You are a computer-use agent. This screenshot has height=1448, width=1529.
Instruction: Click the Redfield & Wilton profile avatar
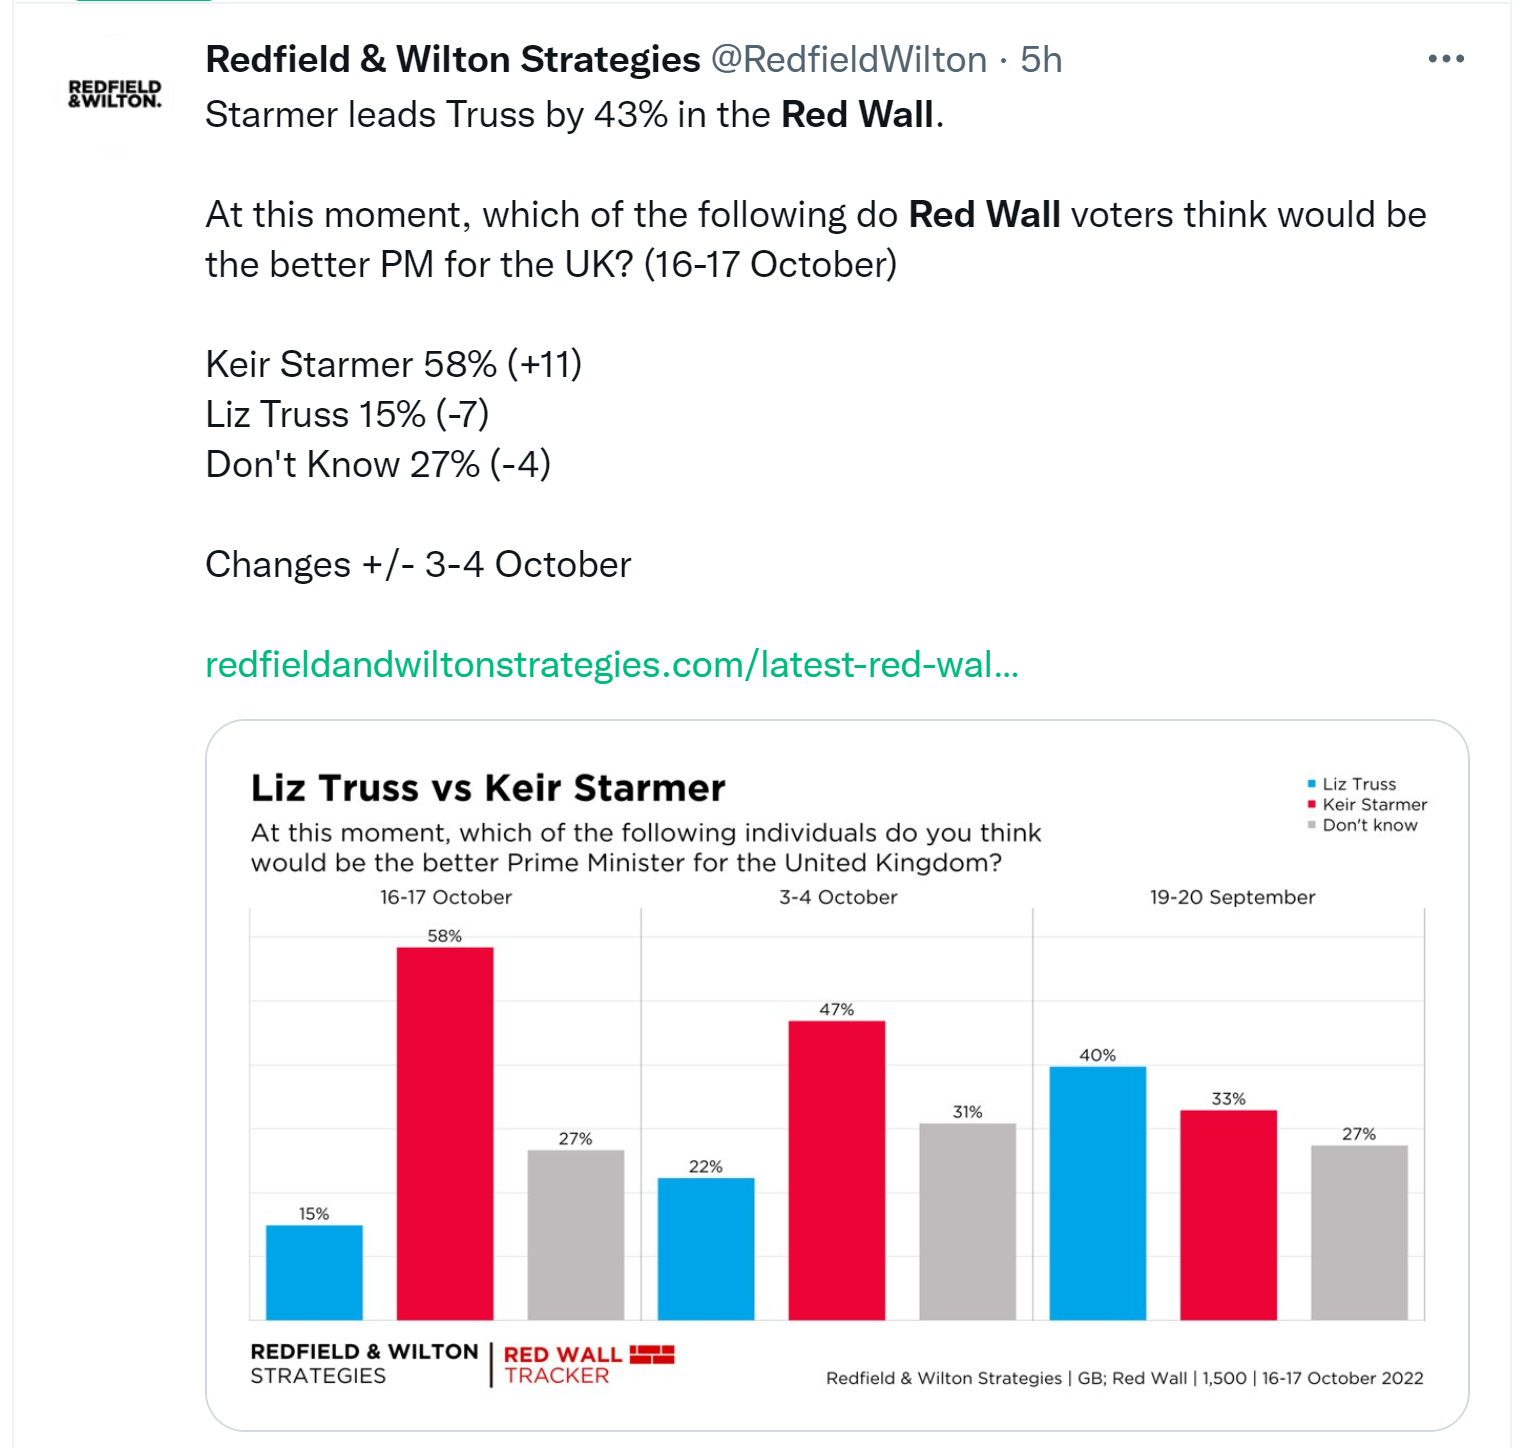pyautogui.click(x=115, y=94)
